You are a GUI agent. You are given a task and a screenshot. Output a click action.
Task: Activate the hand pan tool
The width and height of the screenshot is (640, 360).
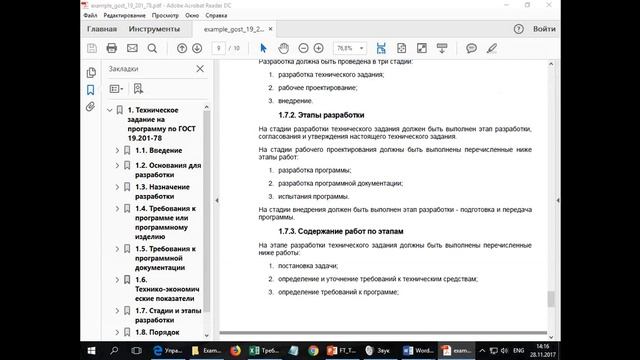point(283,48)
